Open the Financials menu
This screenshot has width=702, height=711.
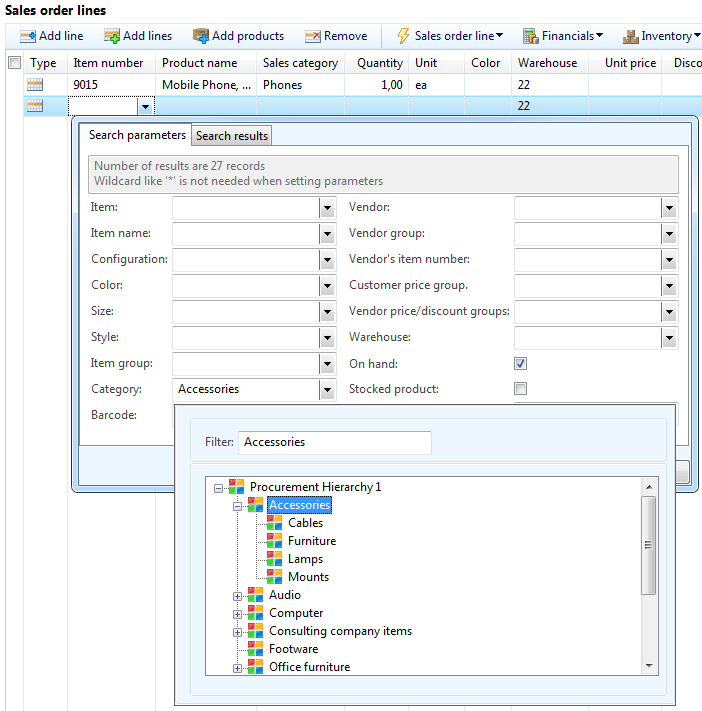572,36
